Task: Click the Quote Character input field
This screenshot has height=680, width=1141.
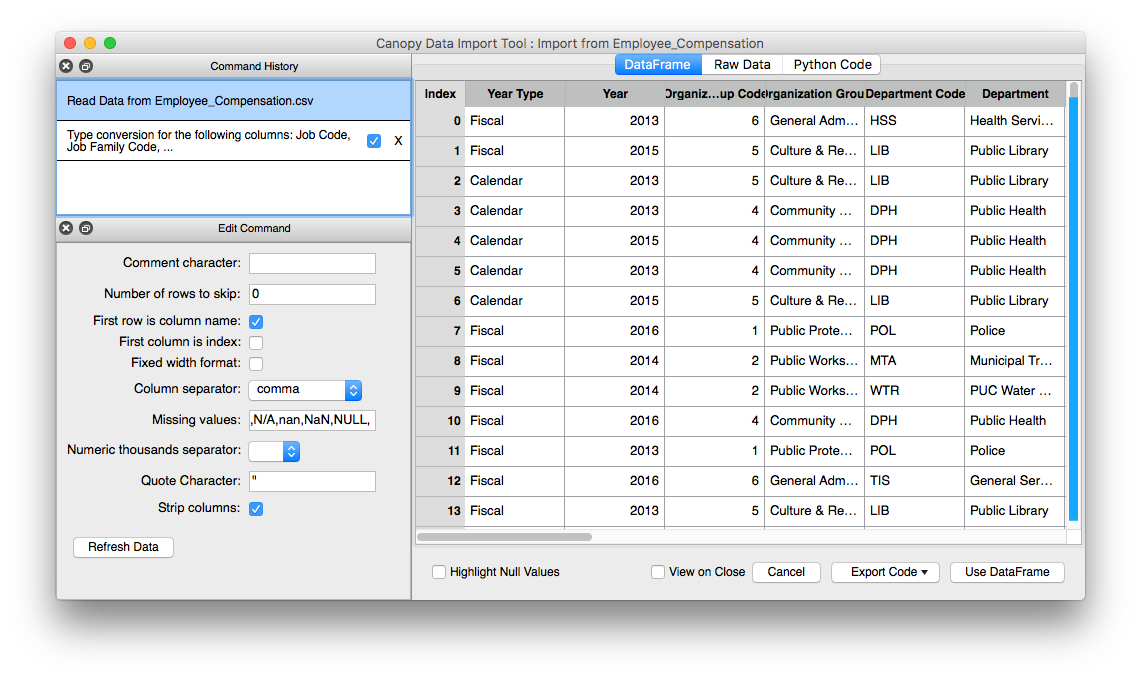Action: [312, 481]
